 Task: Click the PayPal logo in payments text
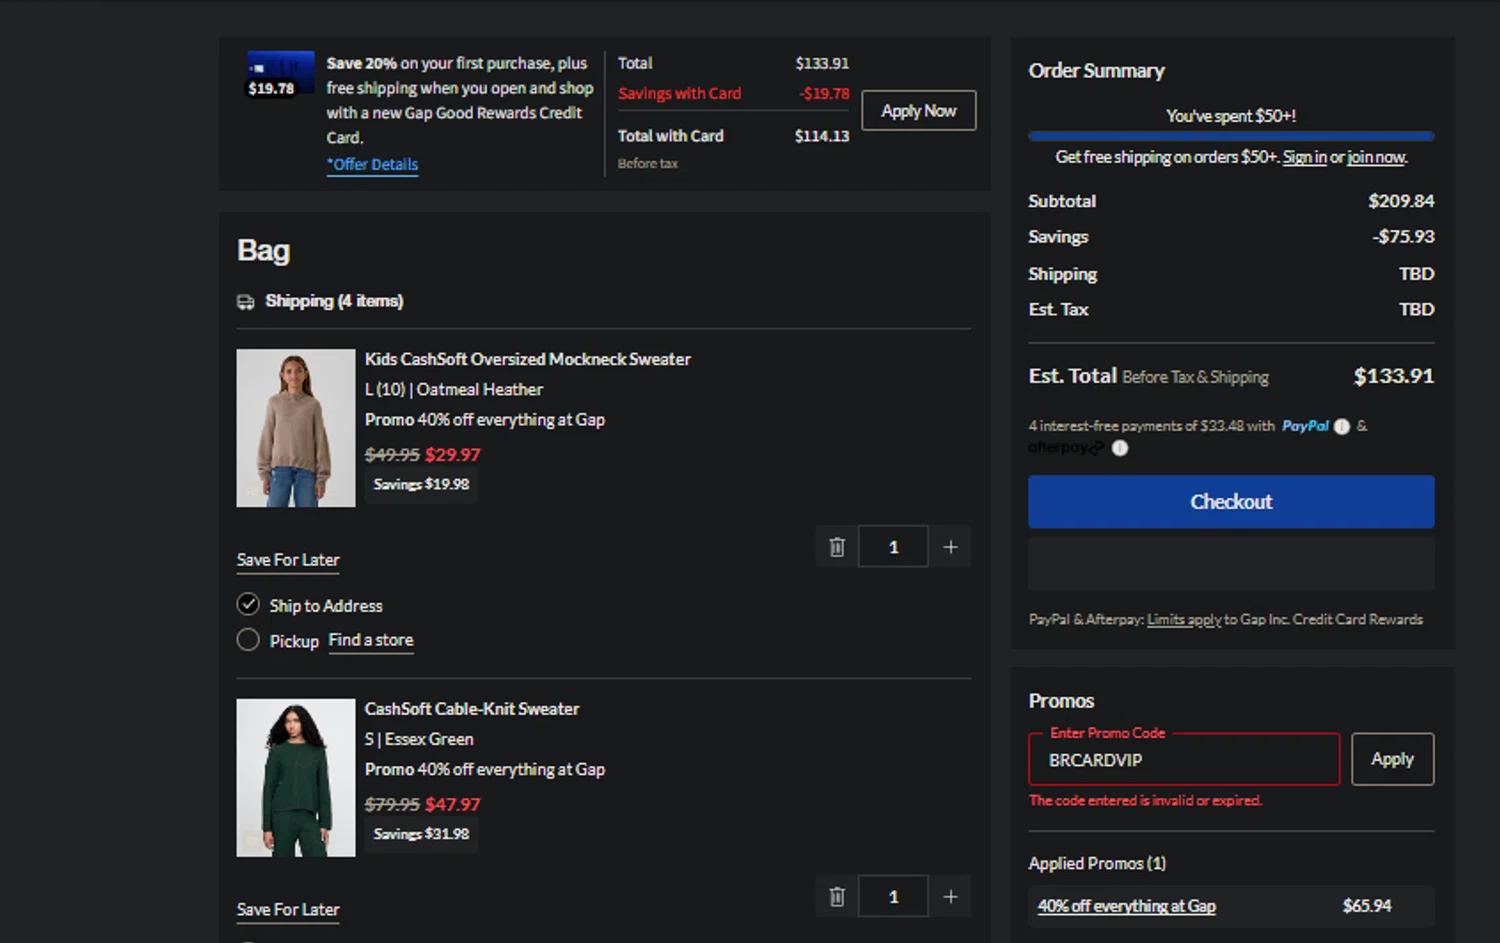[1305, 426]
